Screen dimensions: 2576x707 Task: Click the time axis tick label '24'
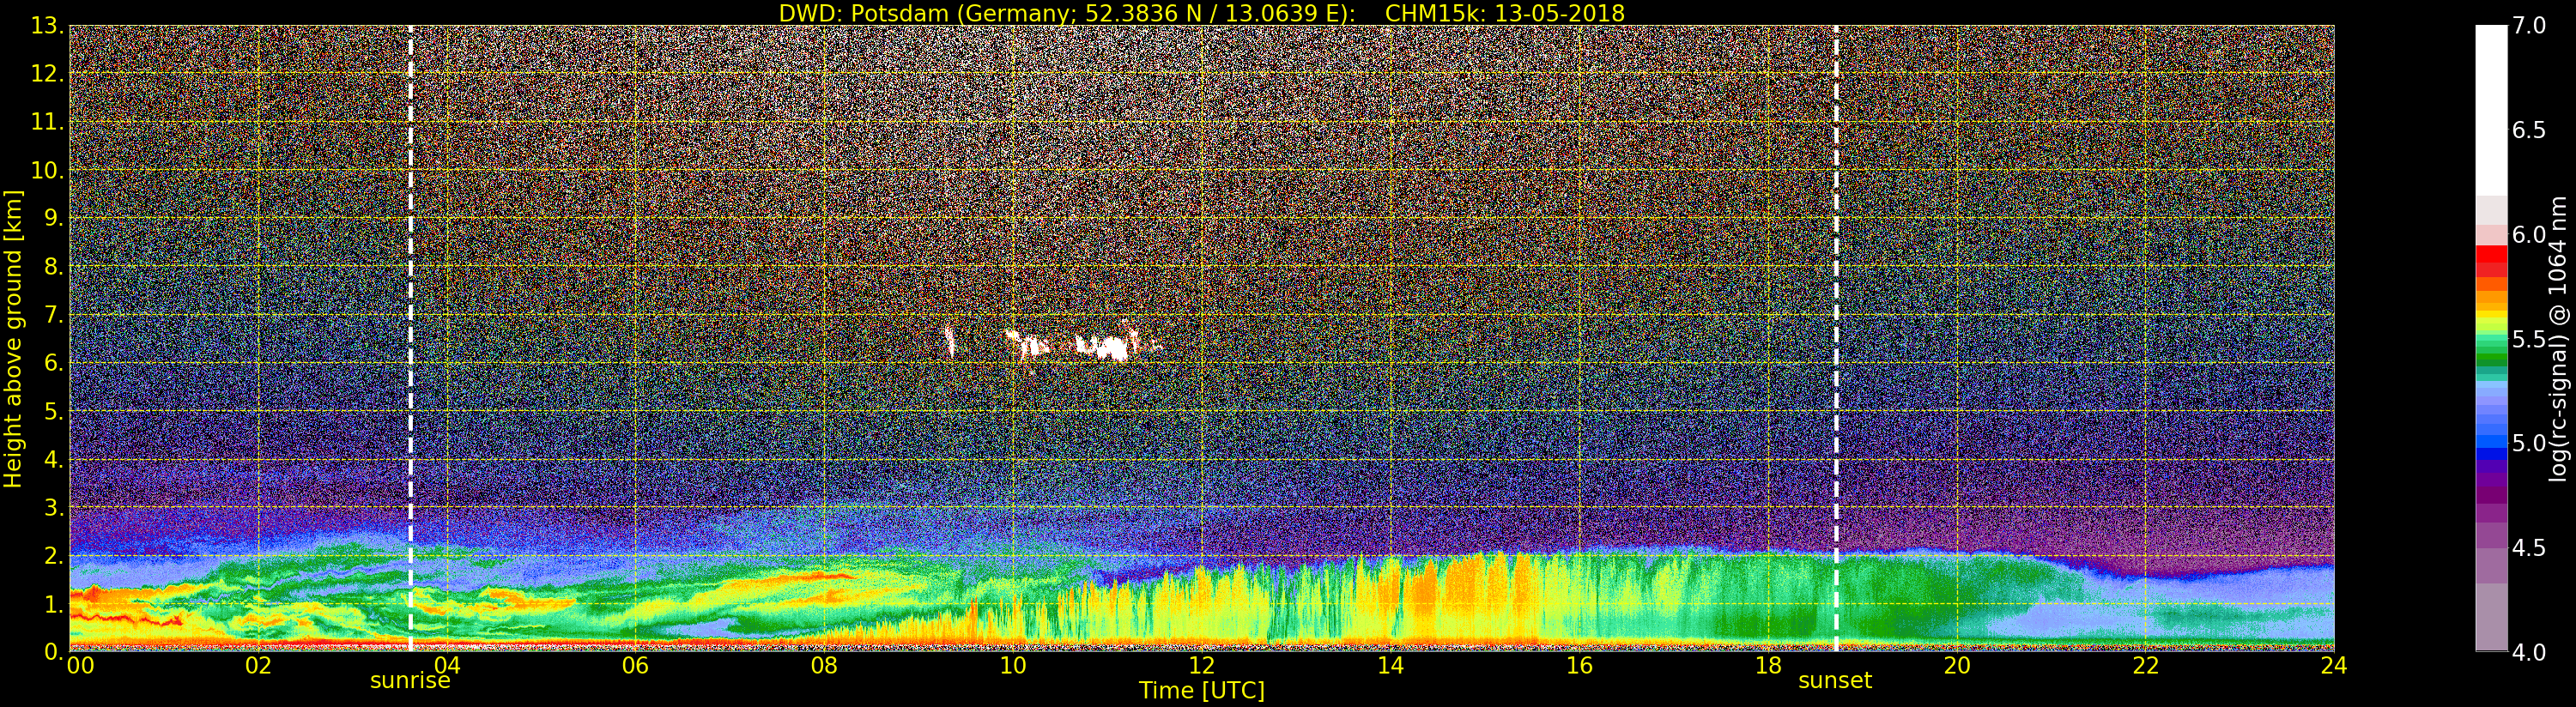[x=2333, y=665]
